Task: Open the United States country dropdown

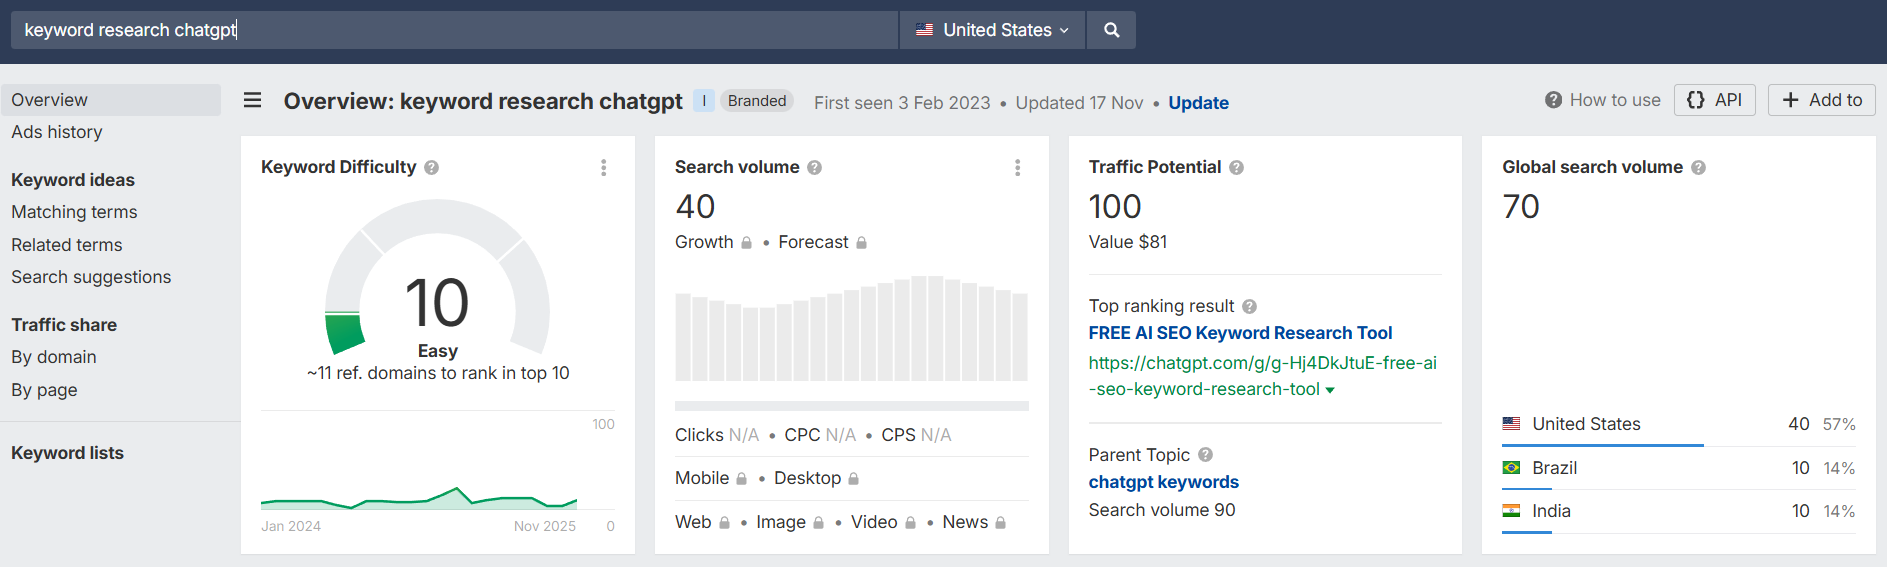Action: click(992, 30)
